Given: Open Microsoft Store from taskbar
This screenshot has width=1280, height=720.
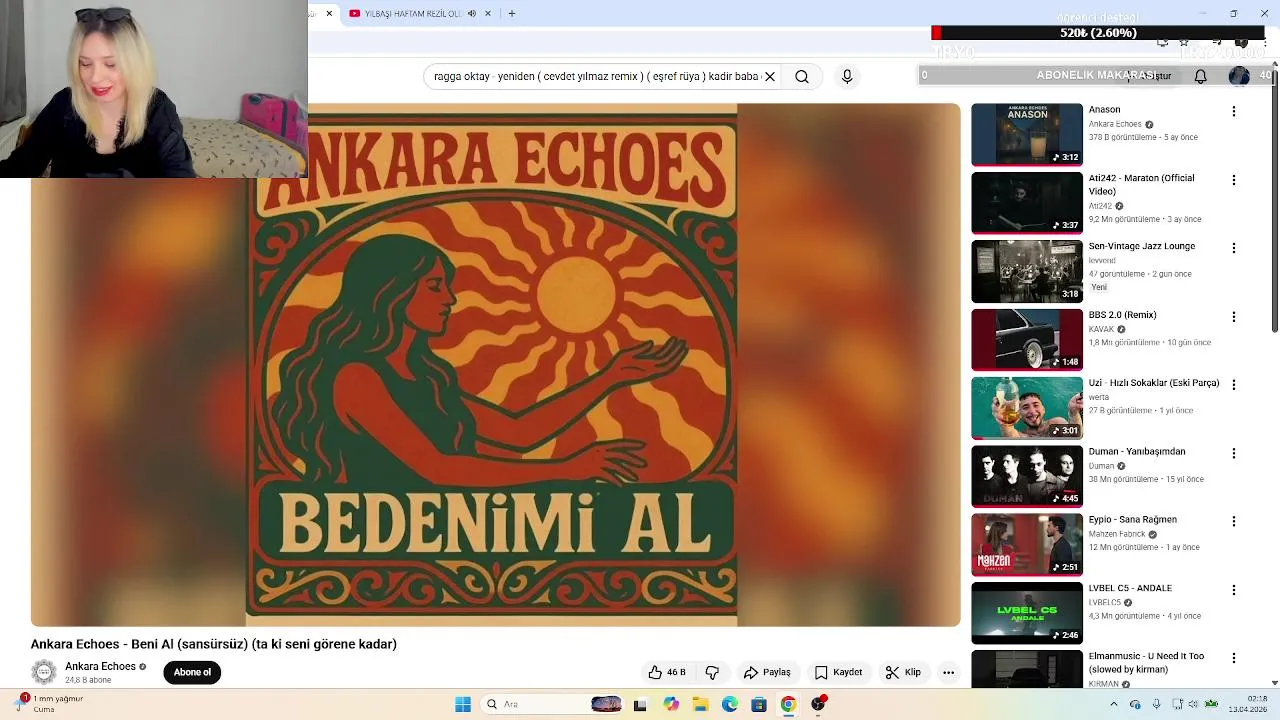Looking at the screenshot, I should (x=759, y=704).
